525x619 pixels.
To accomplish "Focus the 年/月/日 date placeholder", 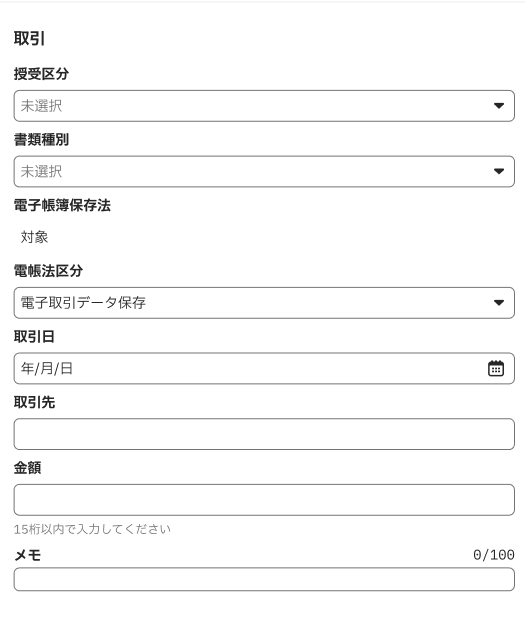I will (47, 368).
